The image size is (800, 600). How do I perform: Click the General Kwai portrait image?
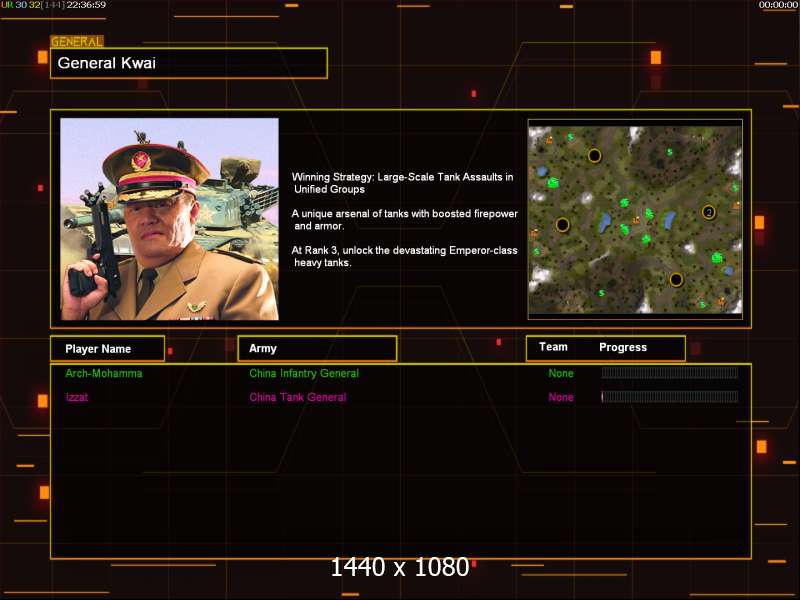pyautogui.click(x=169, y=219)
